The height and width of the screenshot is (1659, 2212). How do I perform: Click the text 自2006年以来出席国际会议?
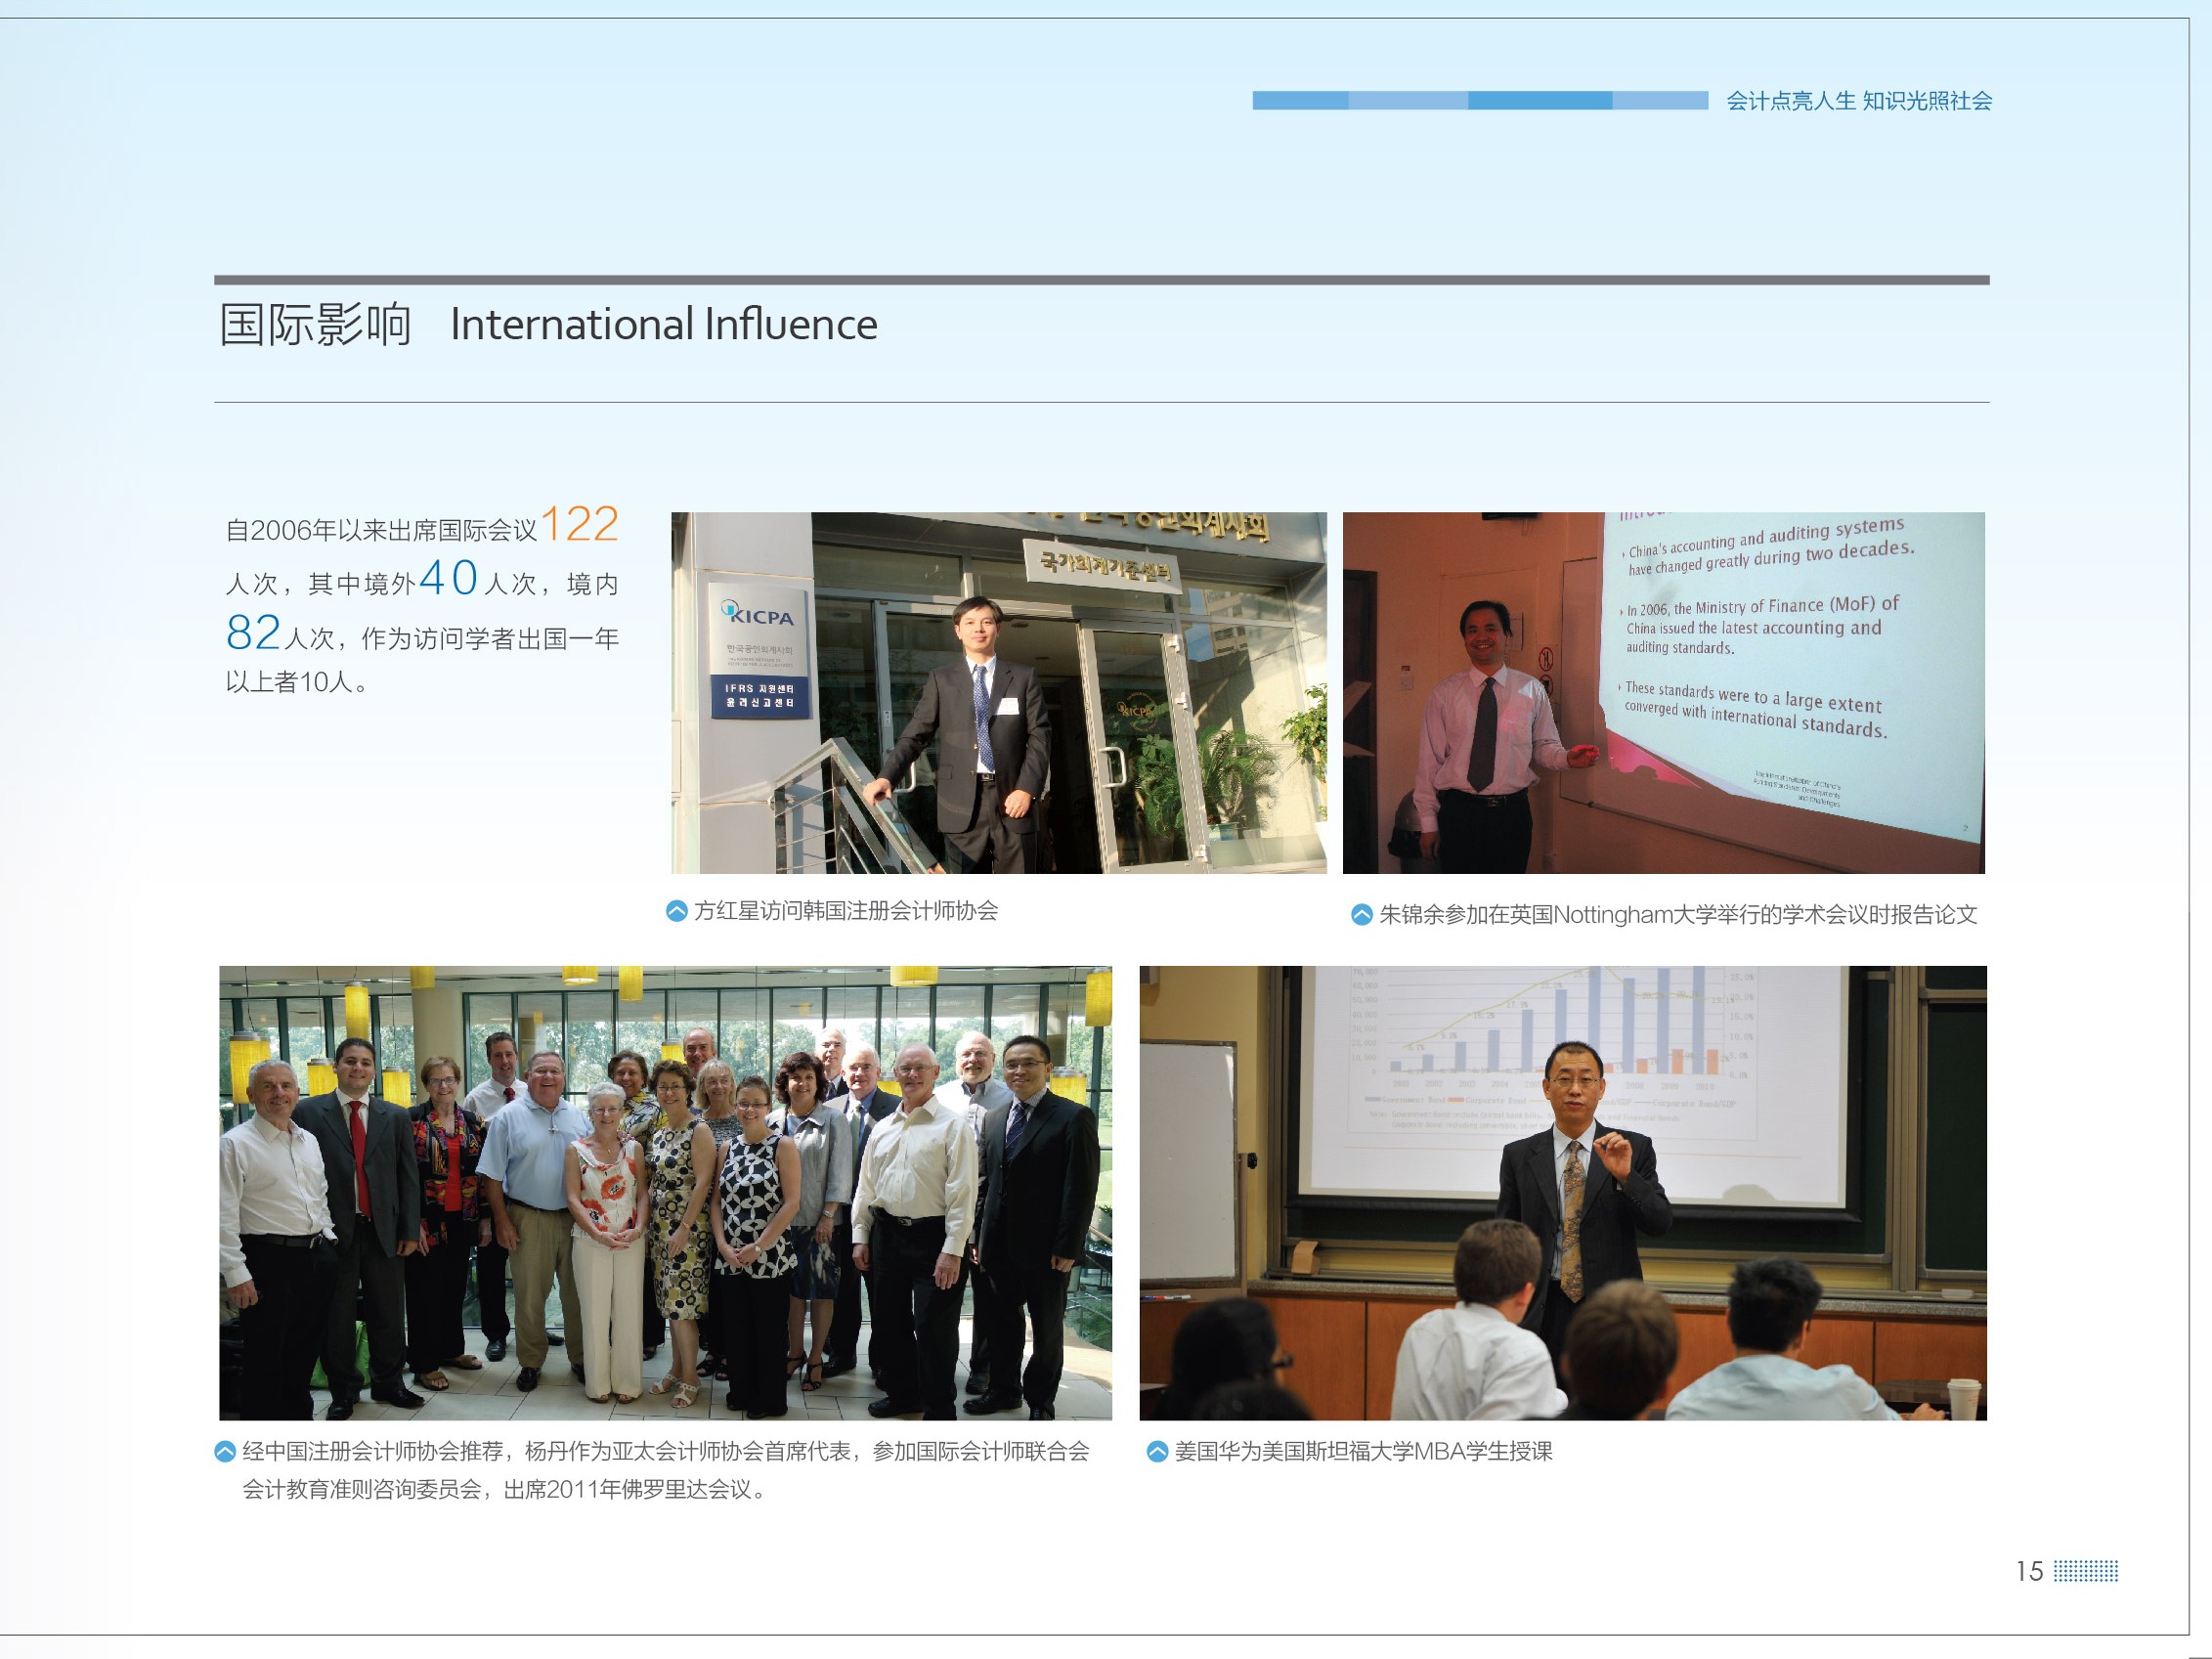381,531
